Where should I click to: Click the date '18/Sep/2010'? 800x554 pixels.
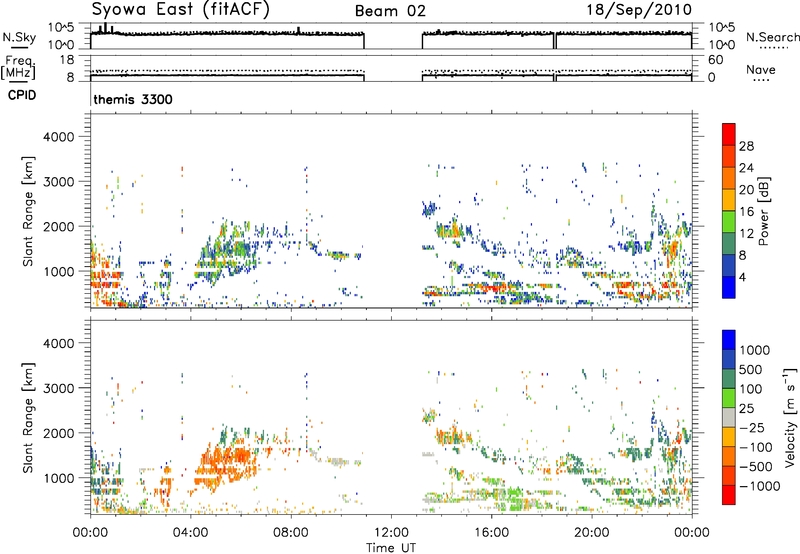coord(639,10)
